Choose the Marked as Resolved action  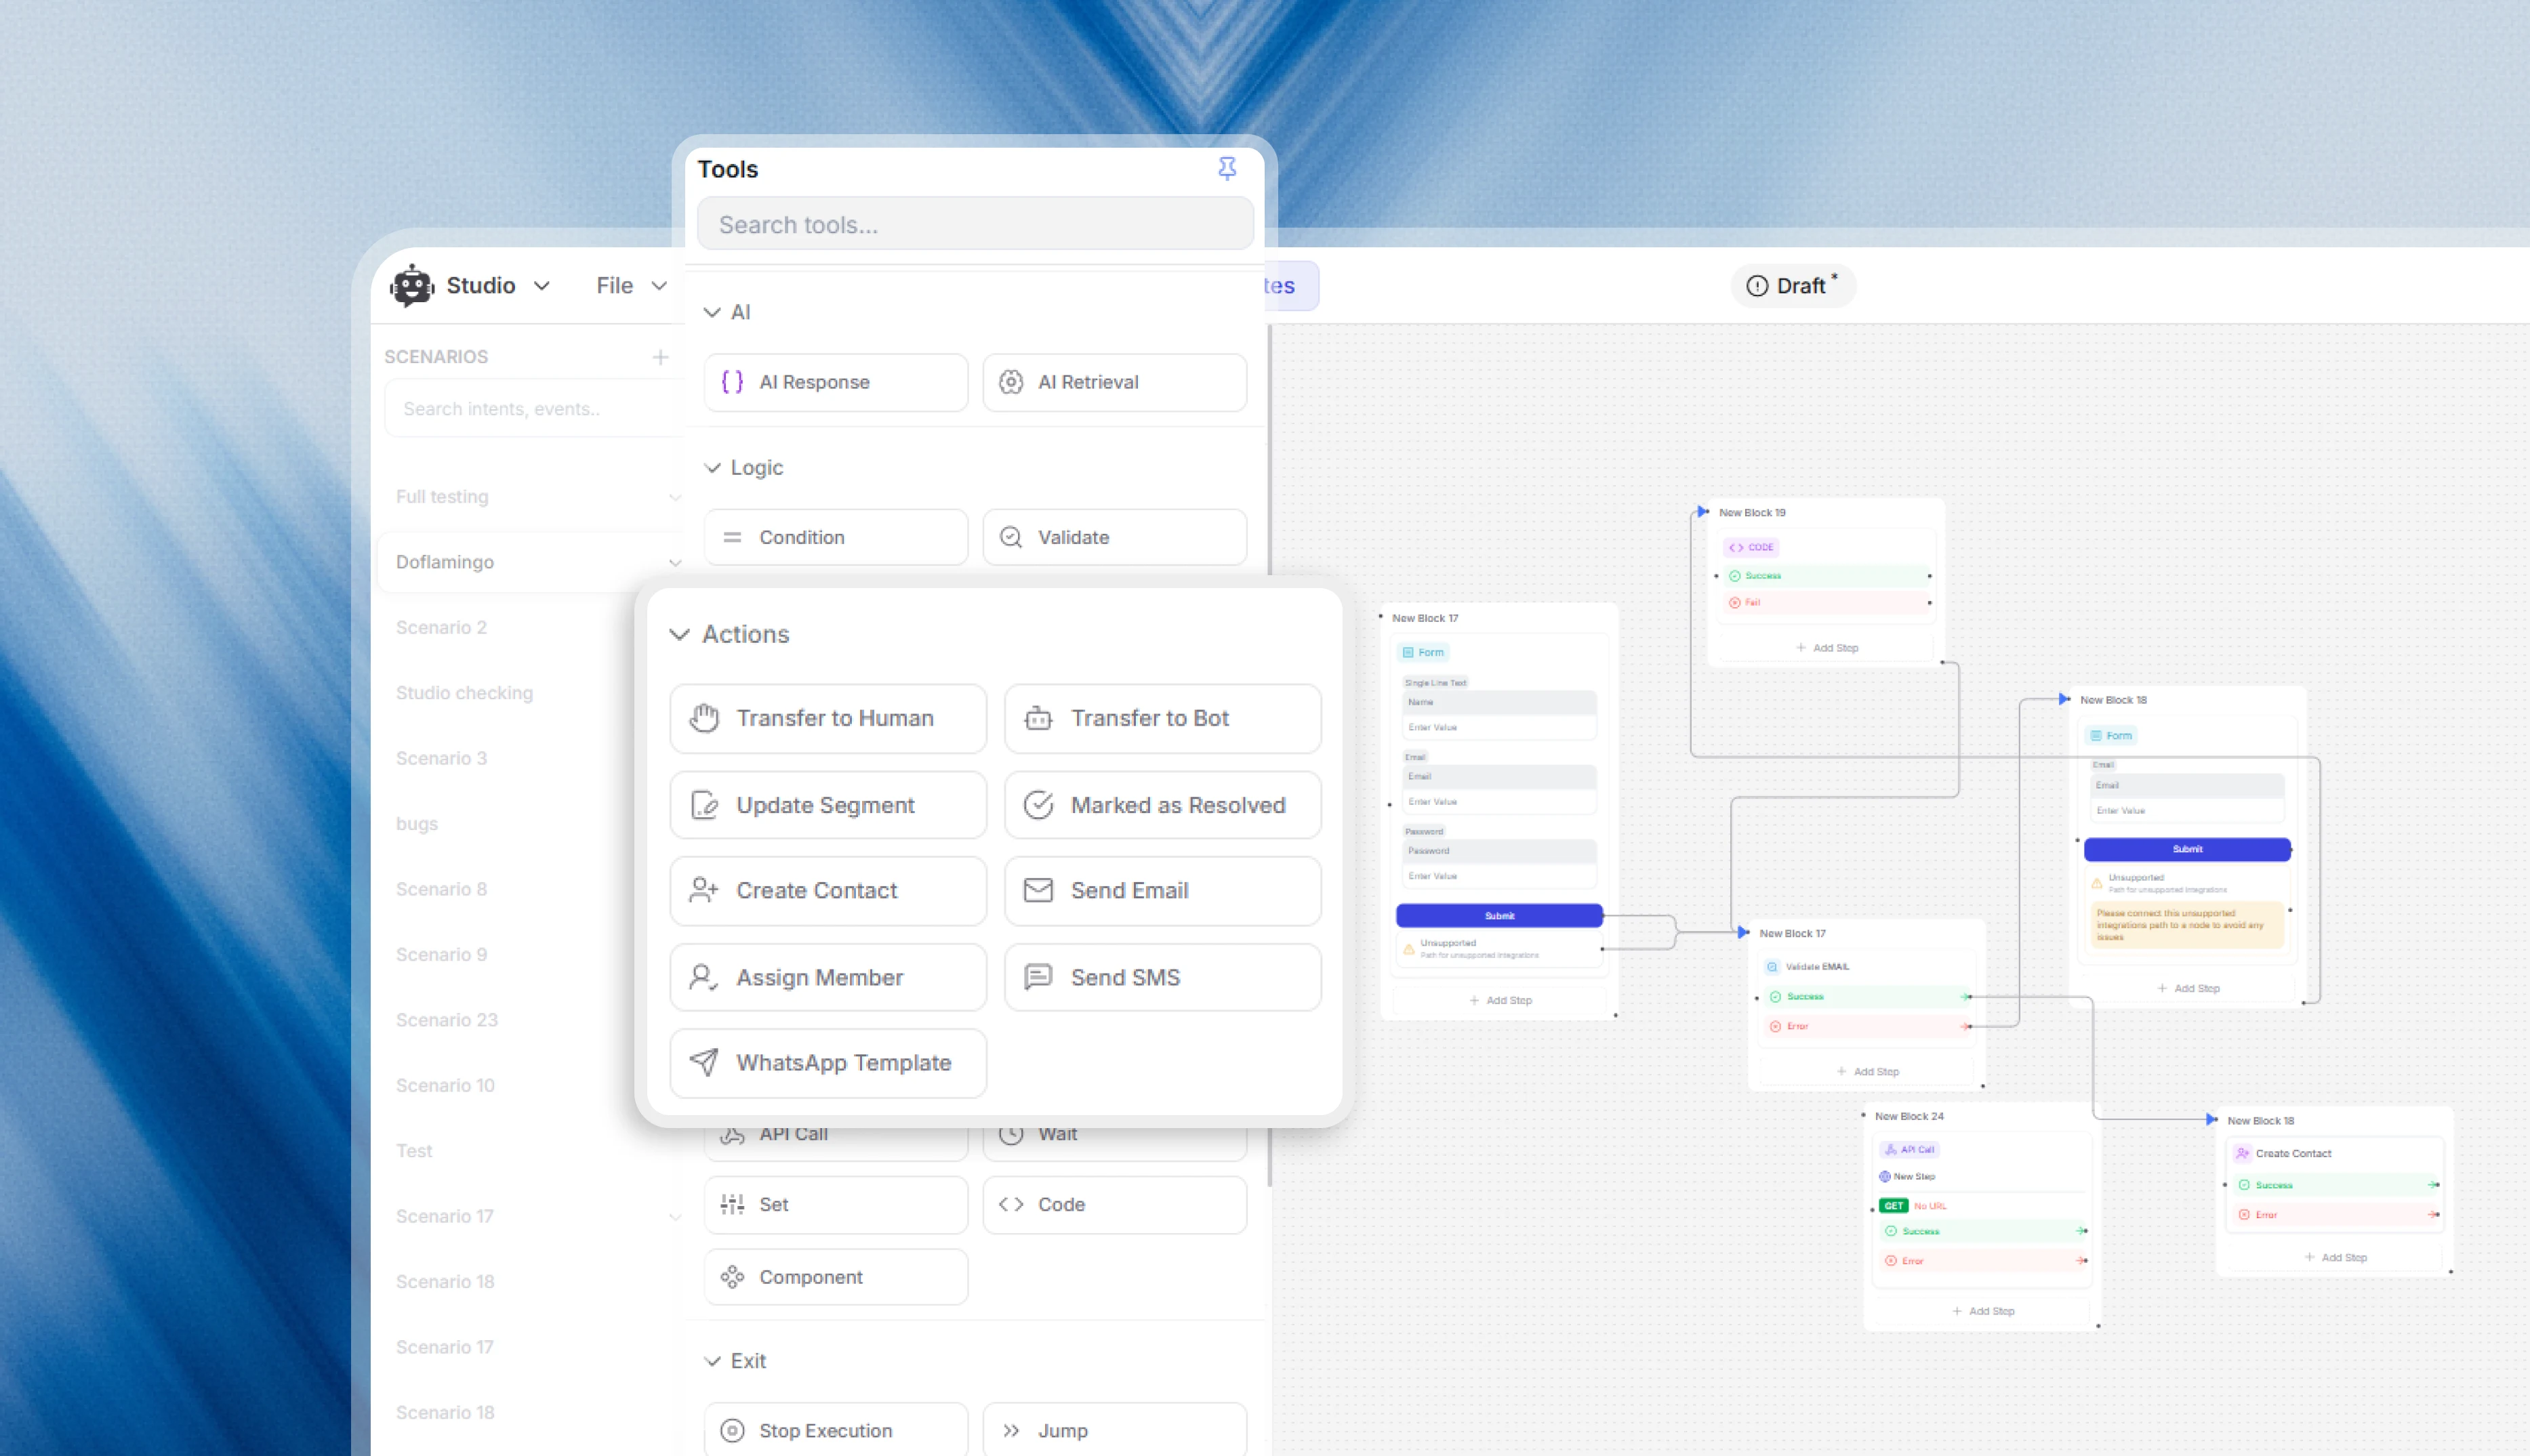[x=1162, y=805]
